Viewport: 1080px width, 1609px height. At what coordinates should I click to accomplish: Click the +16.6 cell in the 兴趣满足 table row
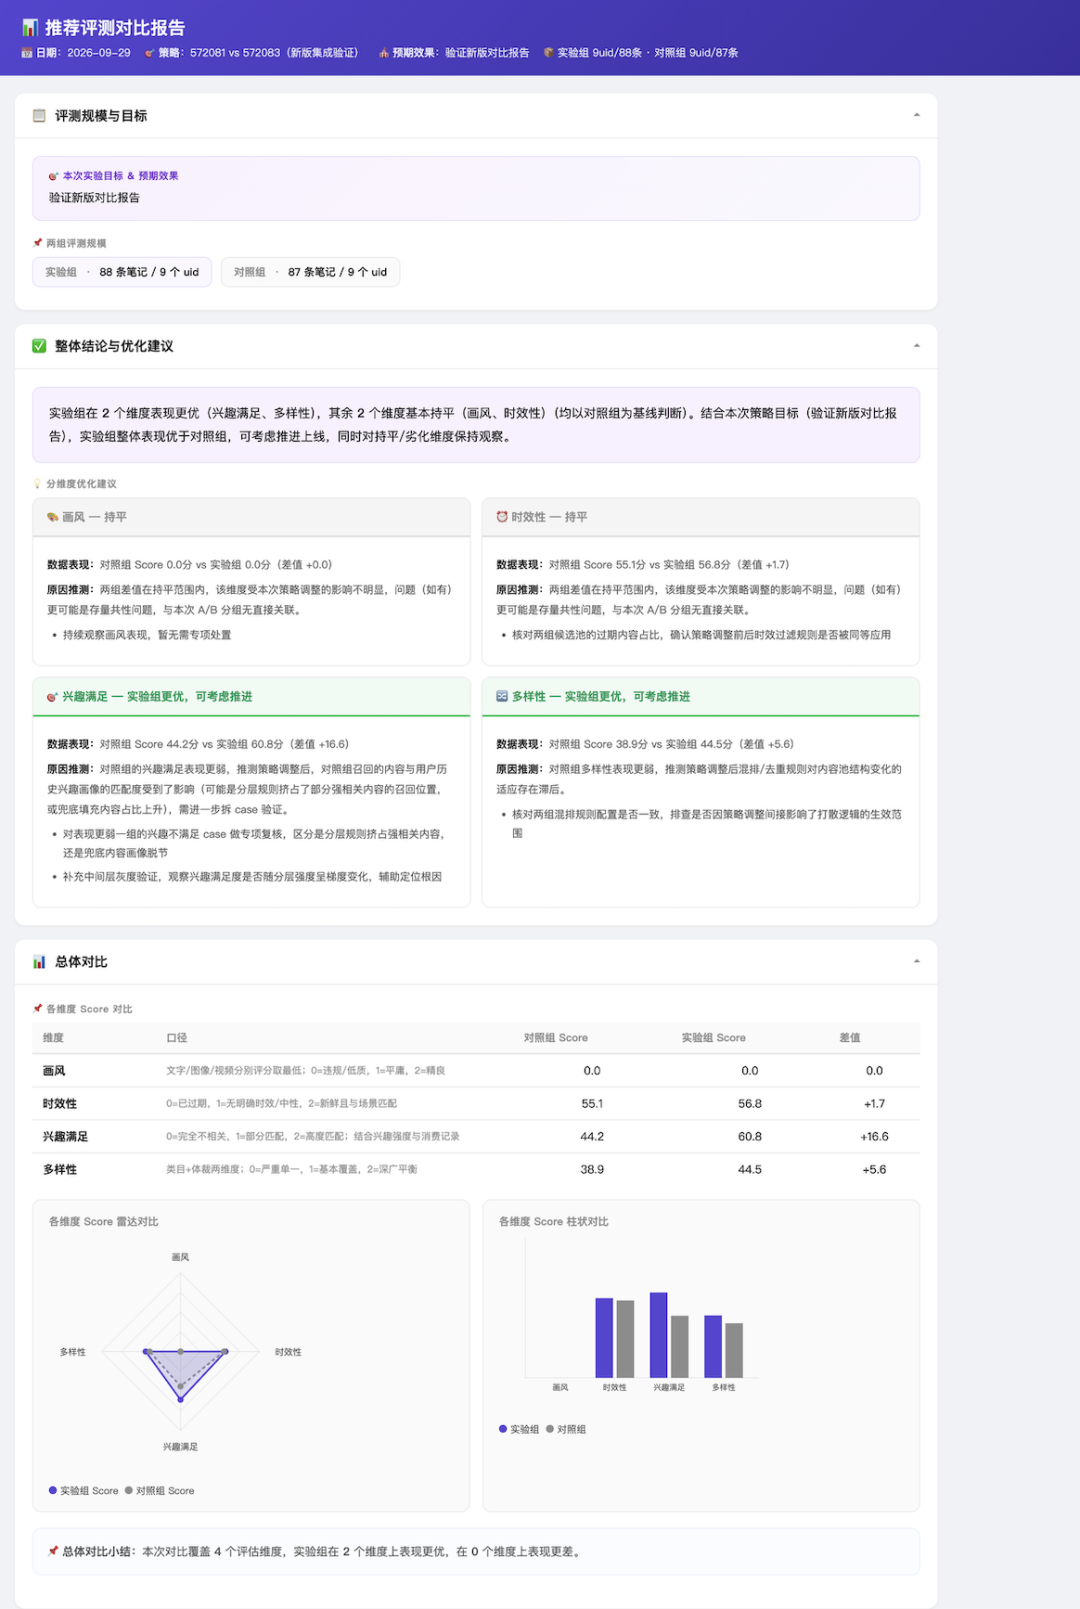(x=874, y=1137)
